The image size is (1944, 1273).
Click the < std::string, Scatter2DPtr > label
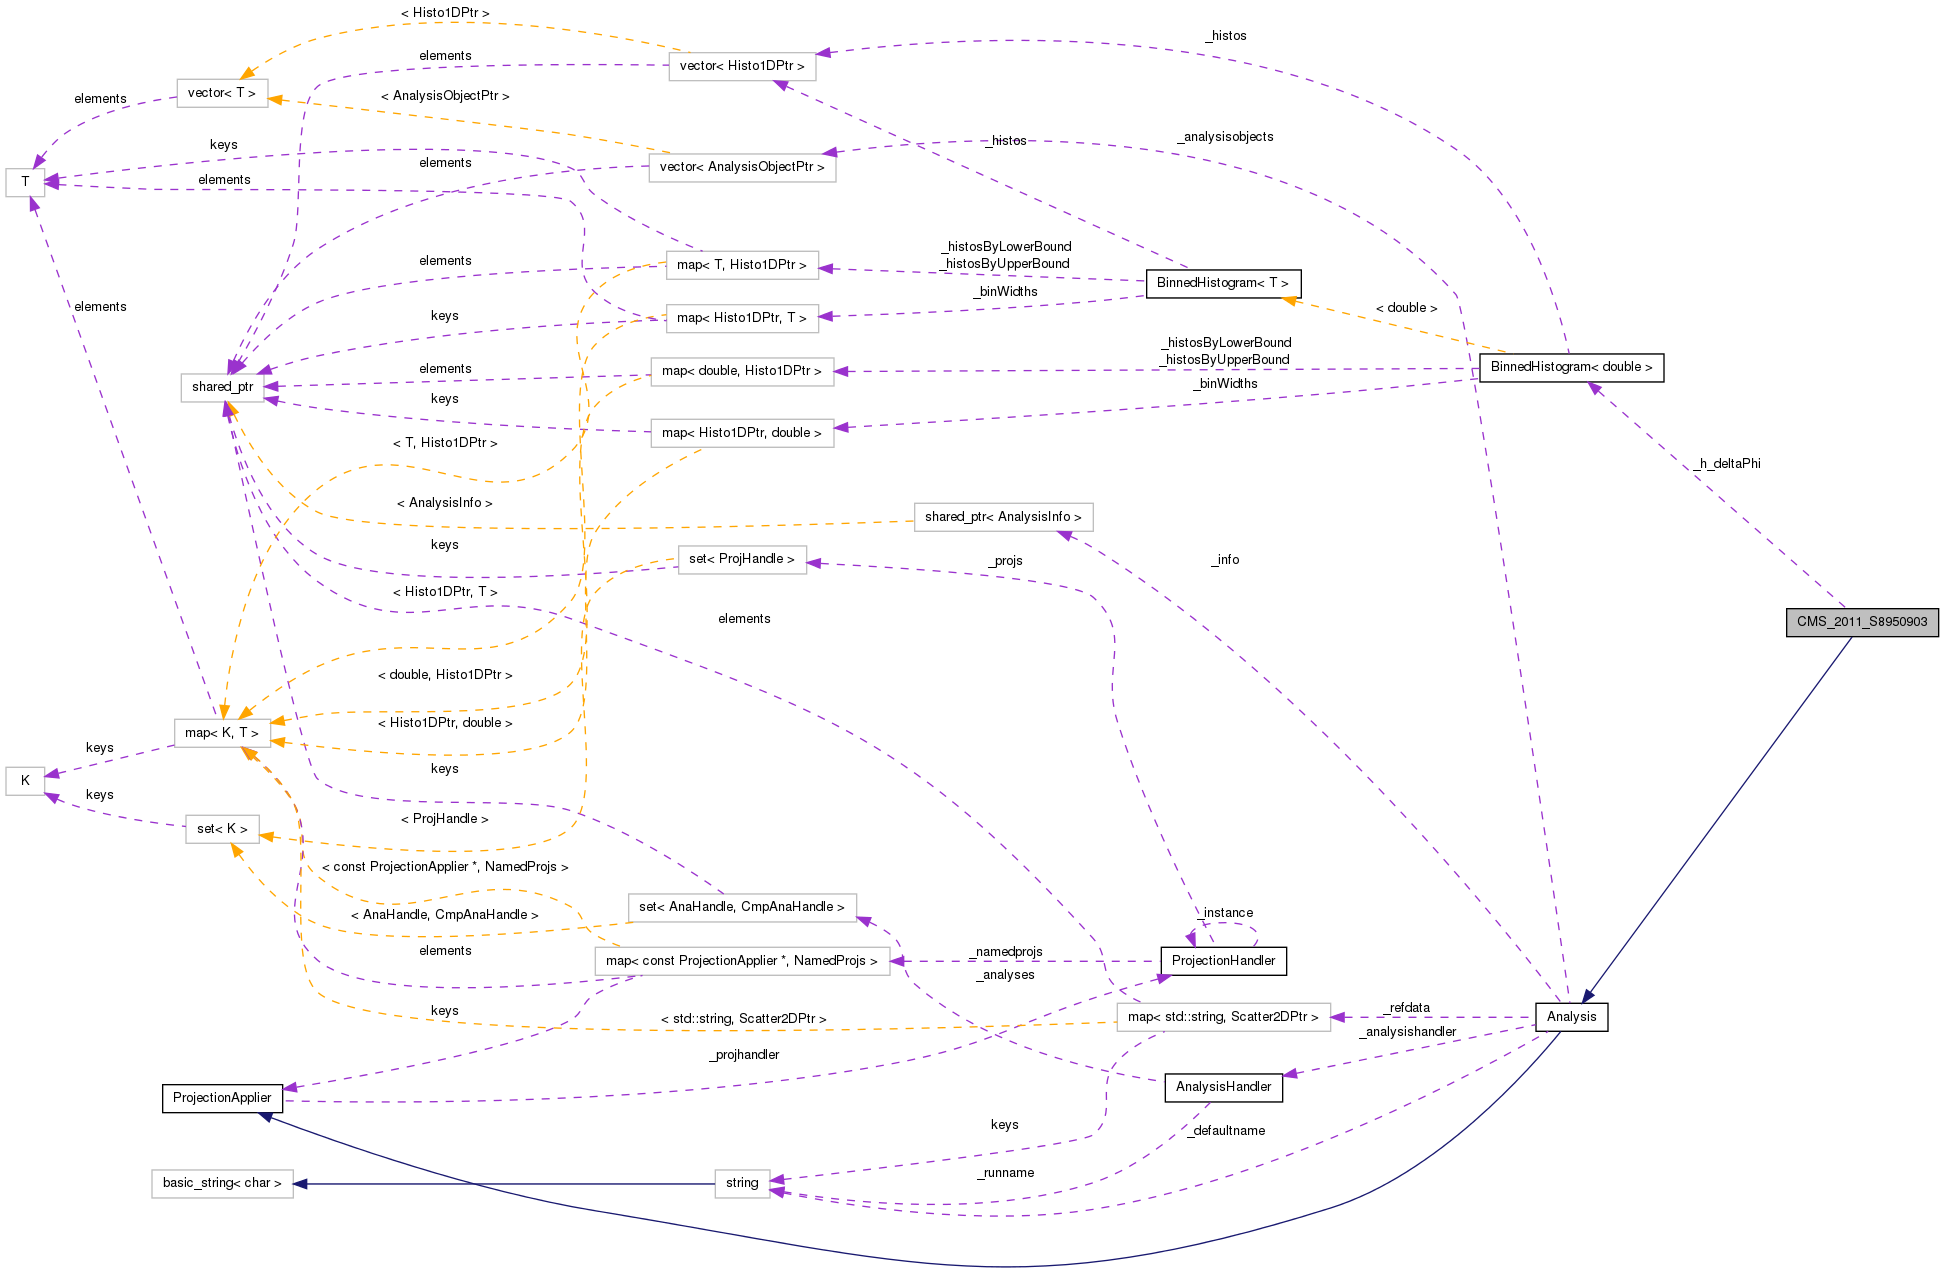(744, 1019)
